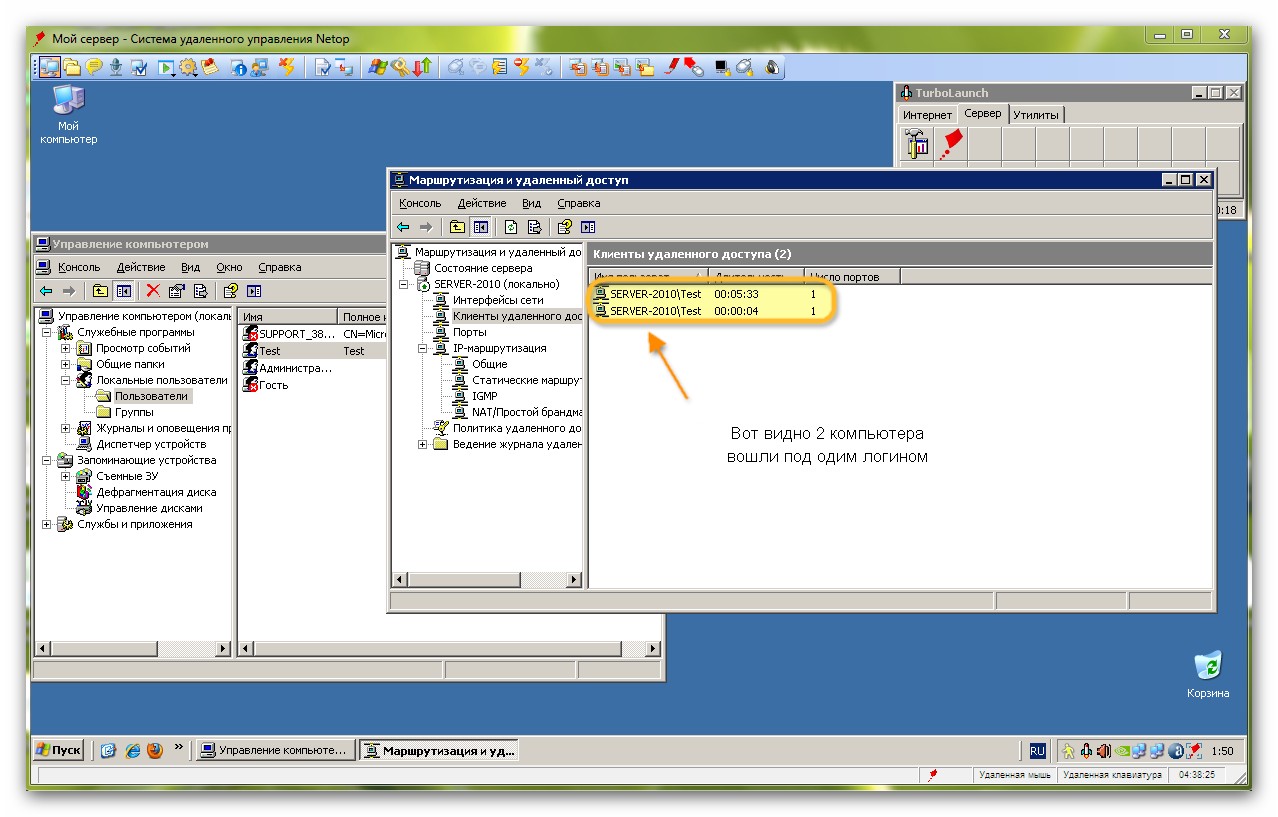Click the red kite icon in TurboLaunch
Viewport: 1278px width, 817px height.
click(x=951, y=144)
